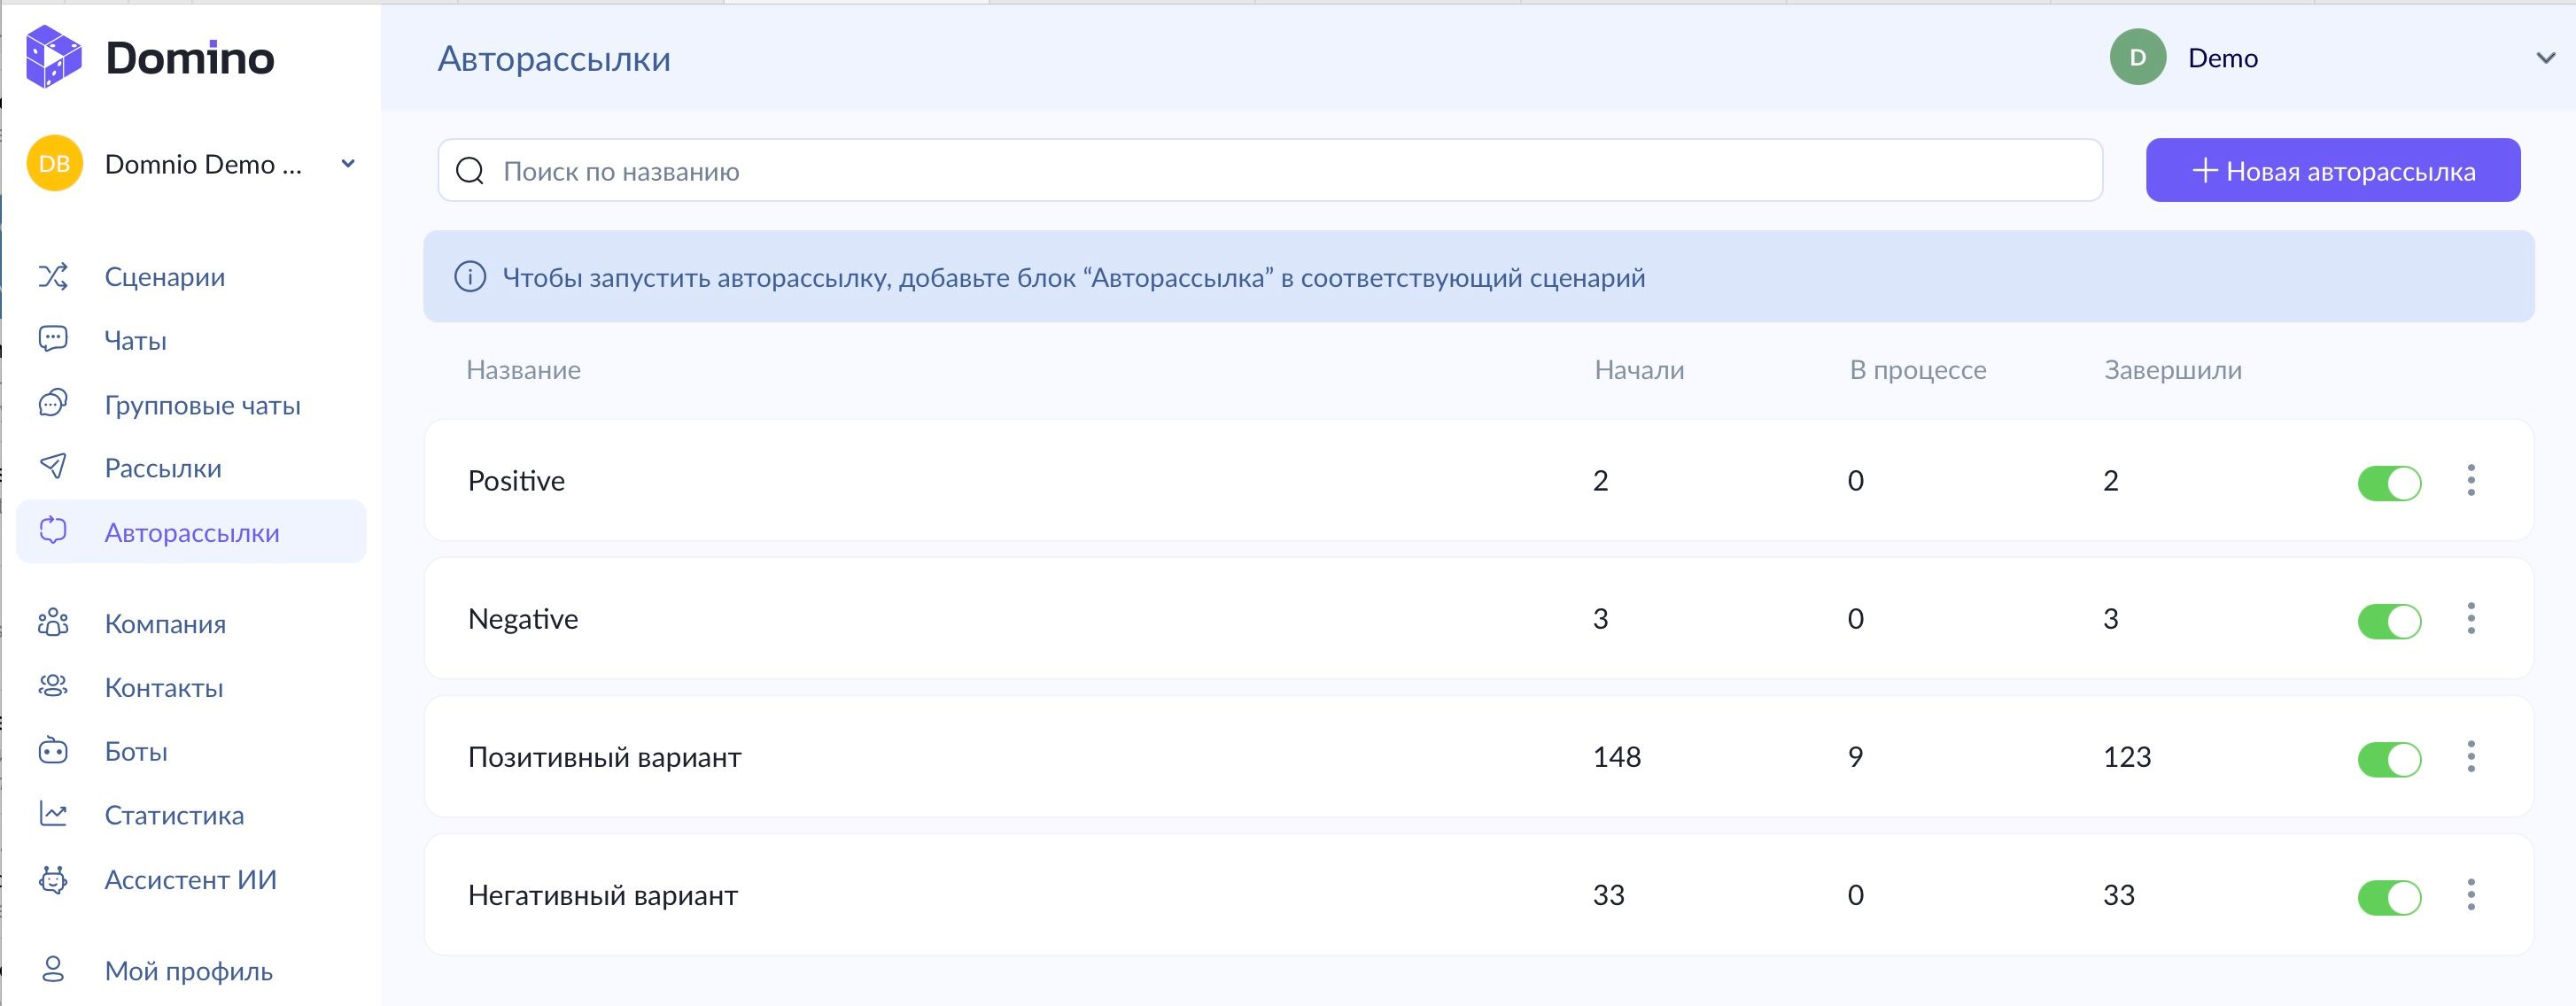Click the Поиск по названию search field
This screenshot has height=1006, width=2576.
tap(1270, 171)
